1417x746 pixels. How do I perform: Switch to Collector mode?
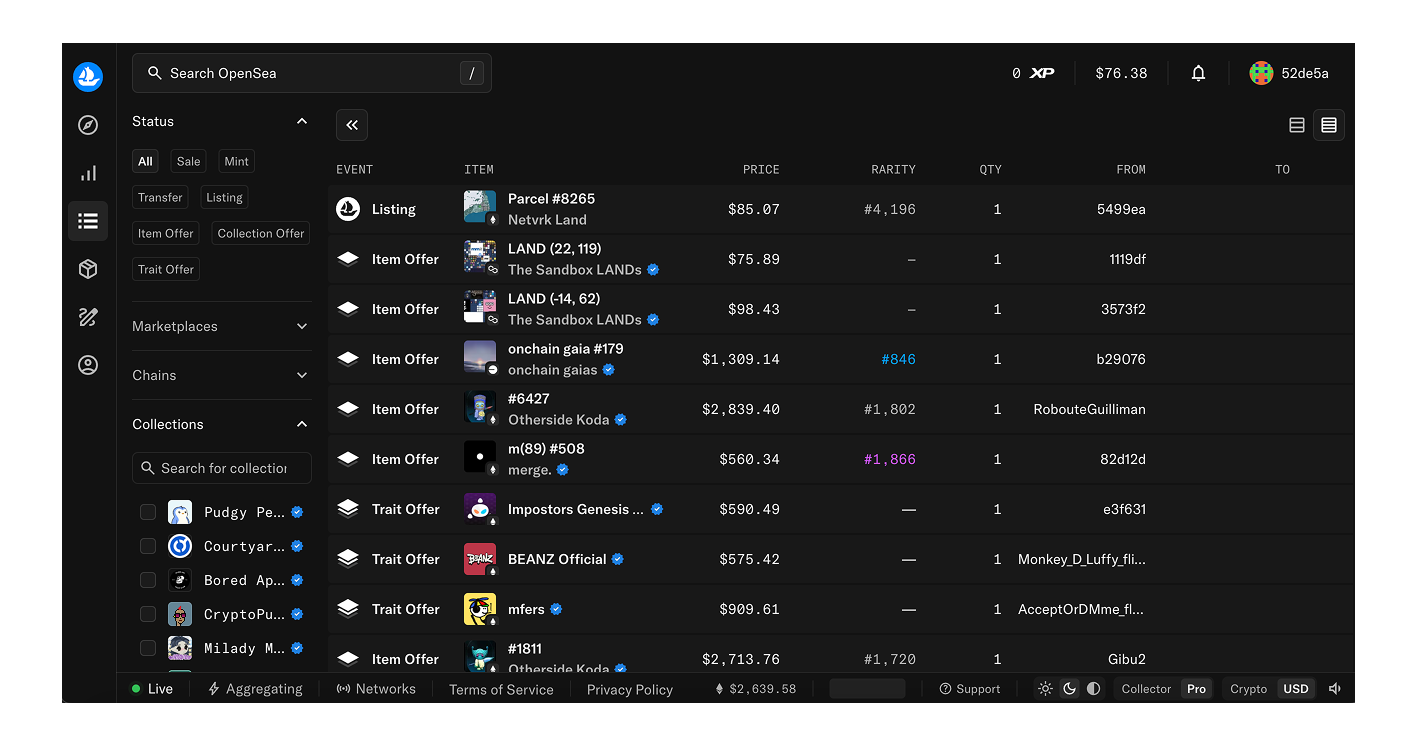[1146, 689]
